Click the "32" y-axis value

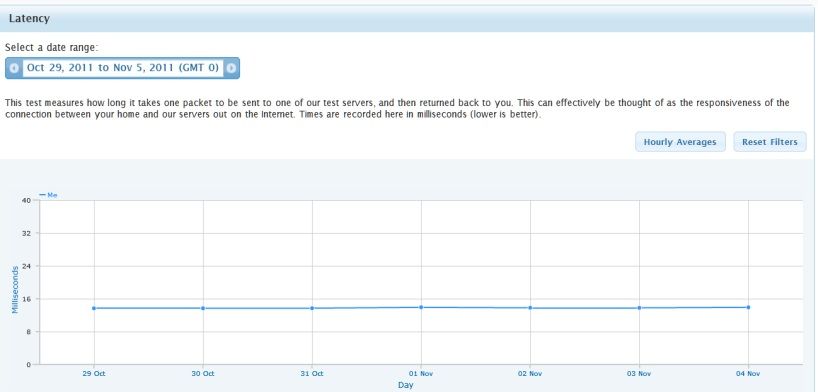pos(28,233)
